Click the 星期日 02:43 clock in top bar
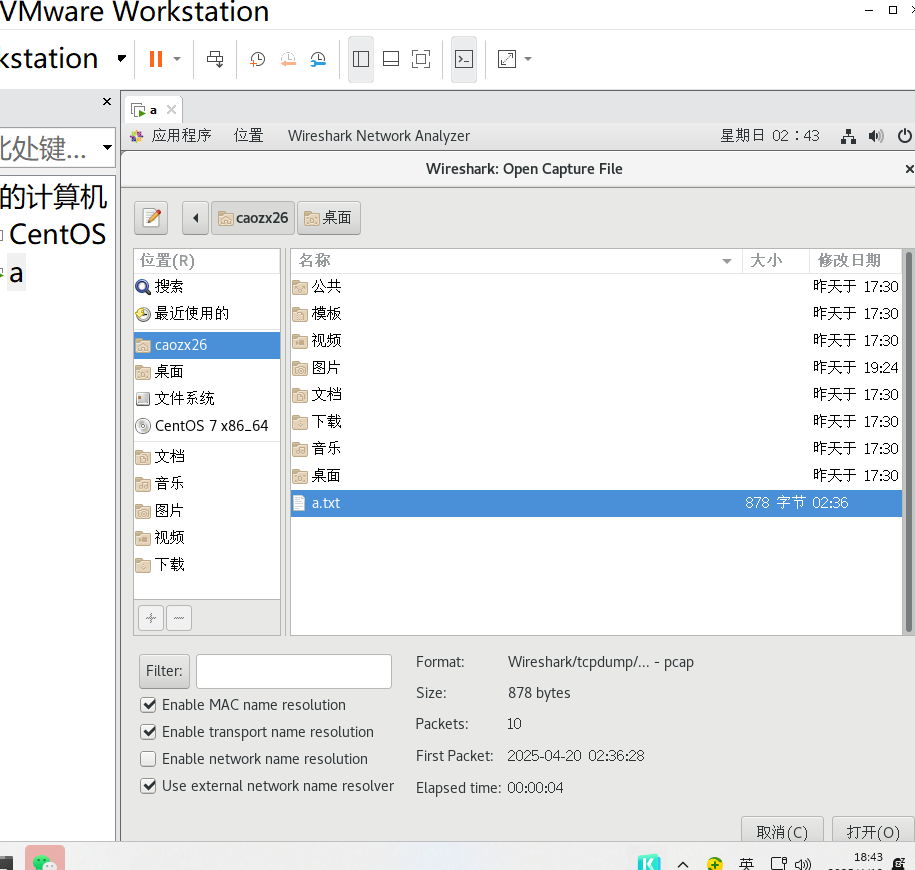The width and height of the screenshot is (915, 870). [x=770, y=136]
